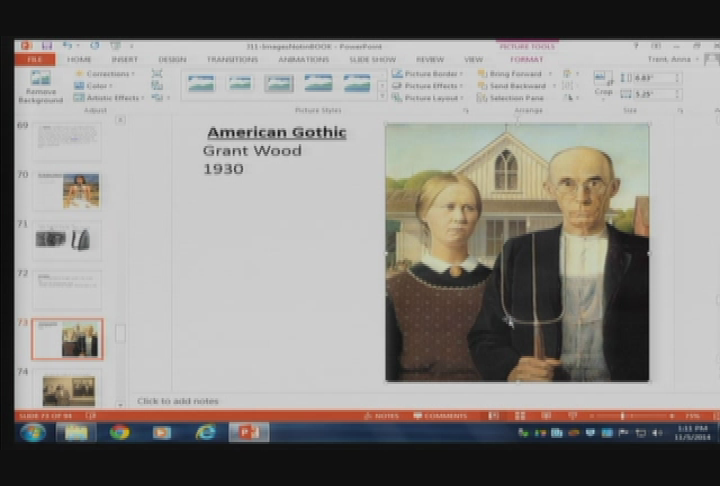Click the 'Click to add notes' area

coord(178,401)
